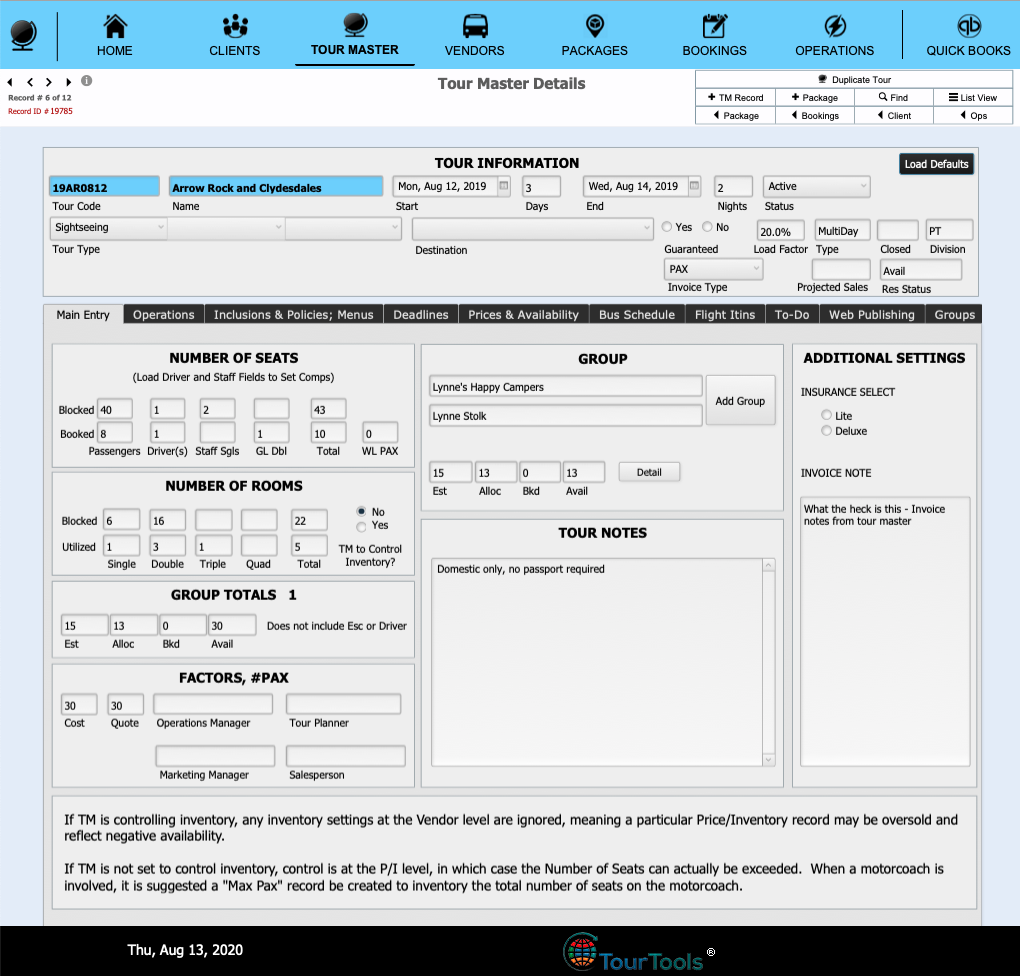The image size is (1020, 976).
Task: Switch to List View
Action: 973,98
